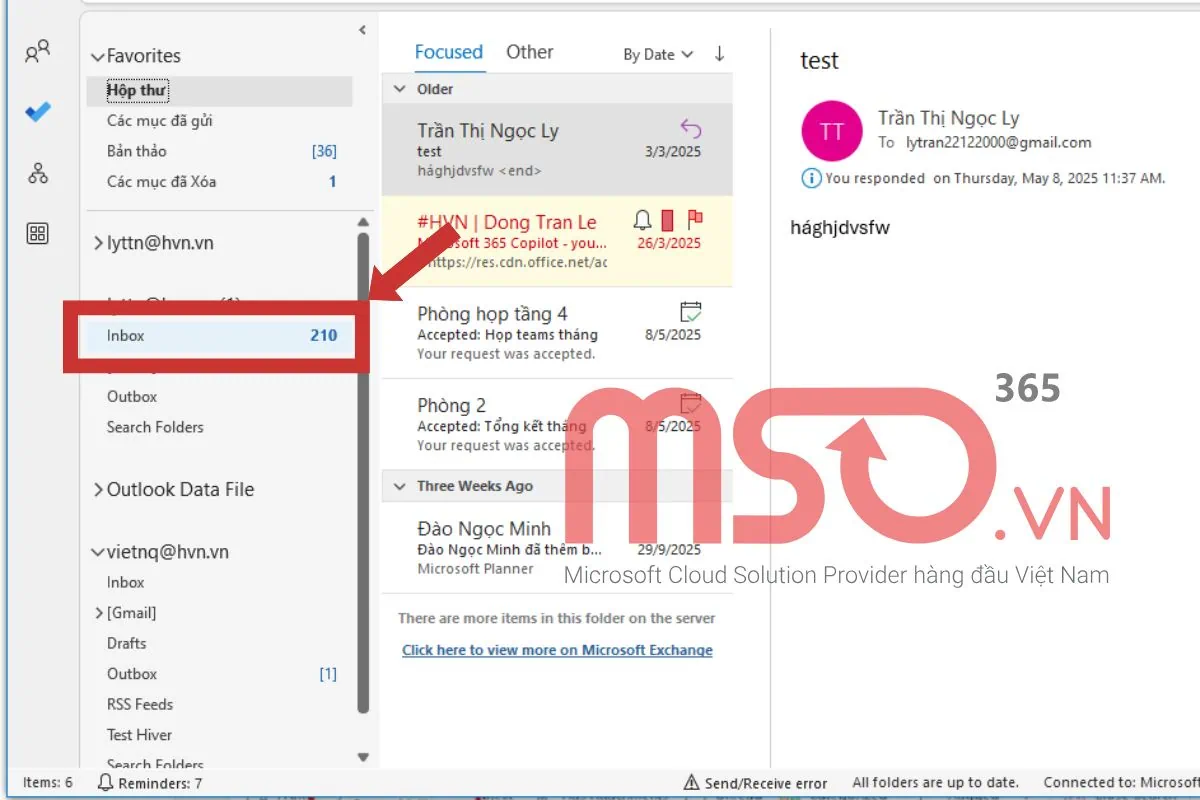Viewport: 1200px width, 800px height.
Task: Click the red flag on Dong Tran Le email
Action: coord(695,220)
